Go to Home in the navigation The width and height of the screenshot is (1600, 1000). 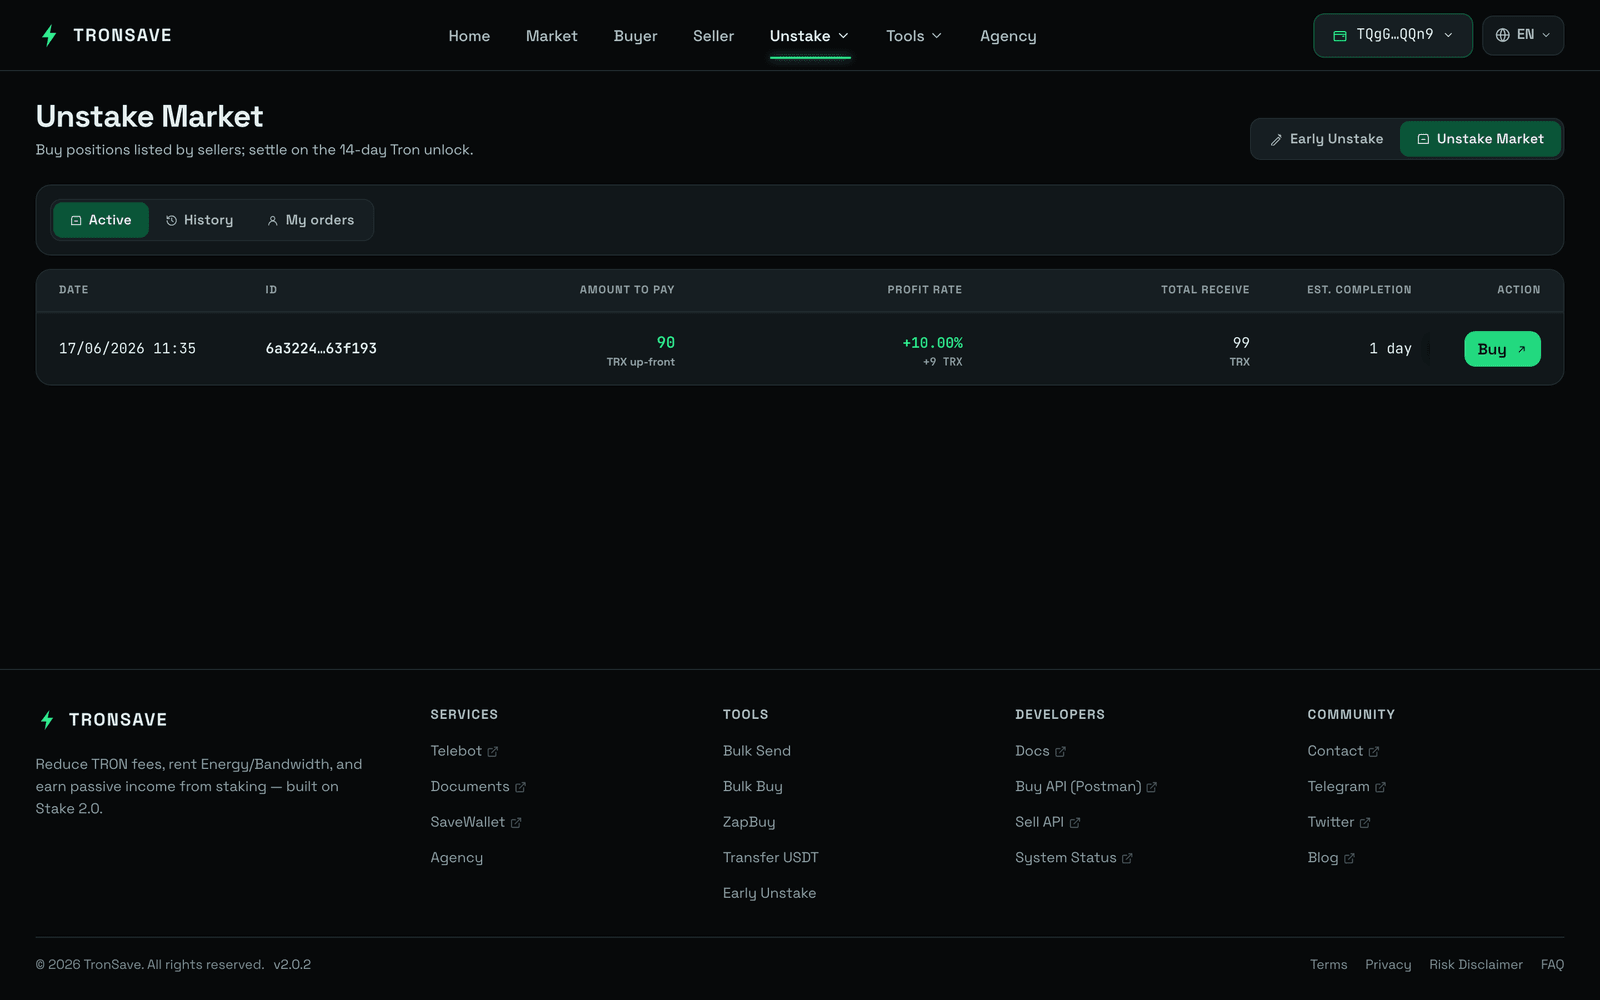[x=469, y=36]
